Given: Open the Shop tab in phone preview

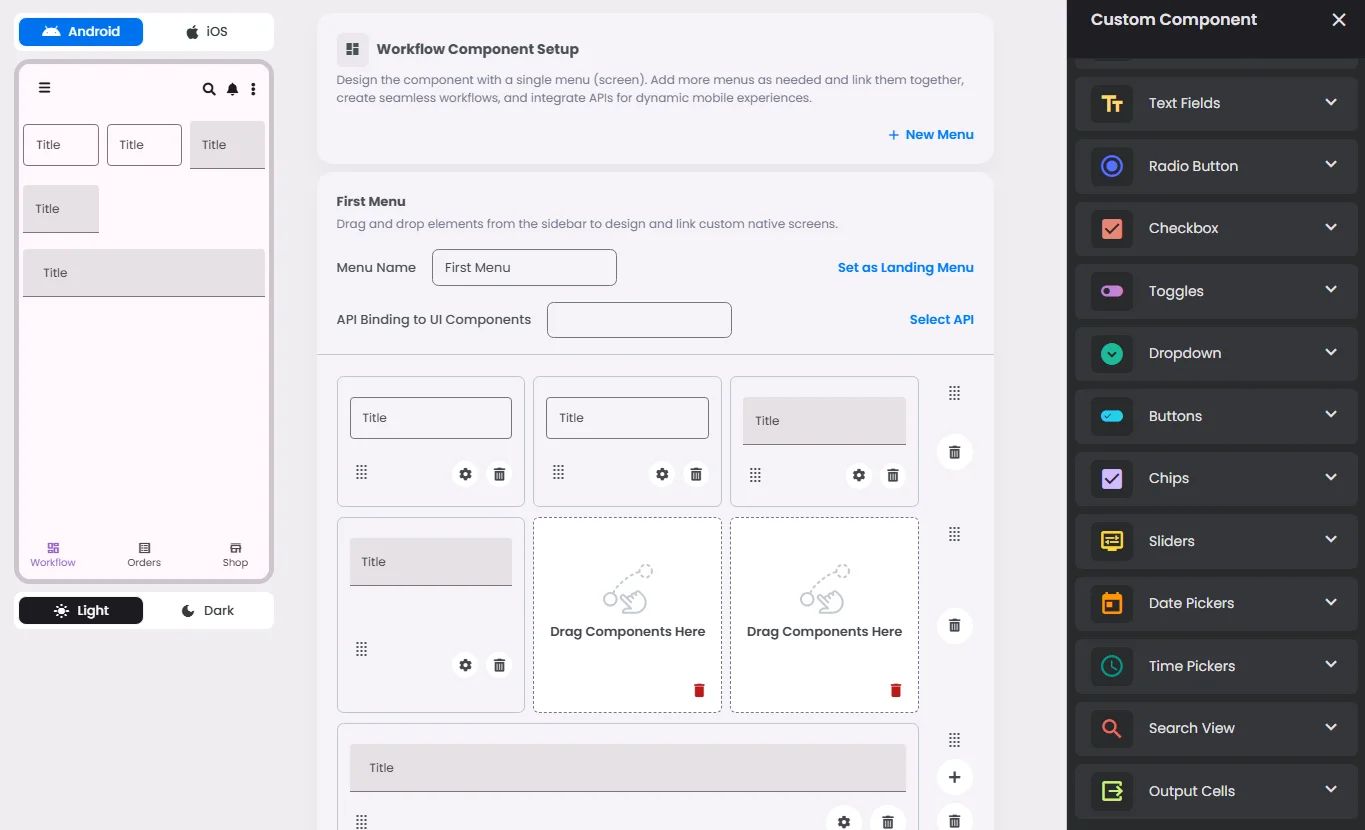Looking at the screenshot, I should pyautogui.click(x=235, y=554).
